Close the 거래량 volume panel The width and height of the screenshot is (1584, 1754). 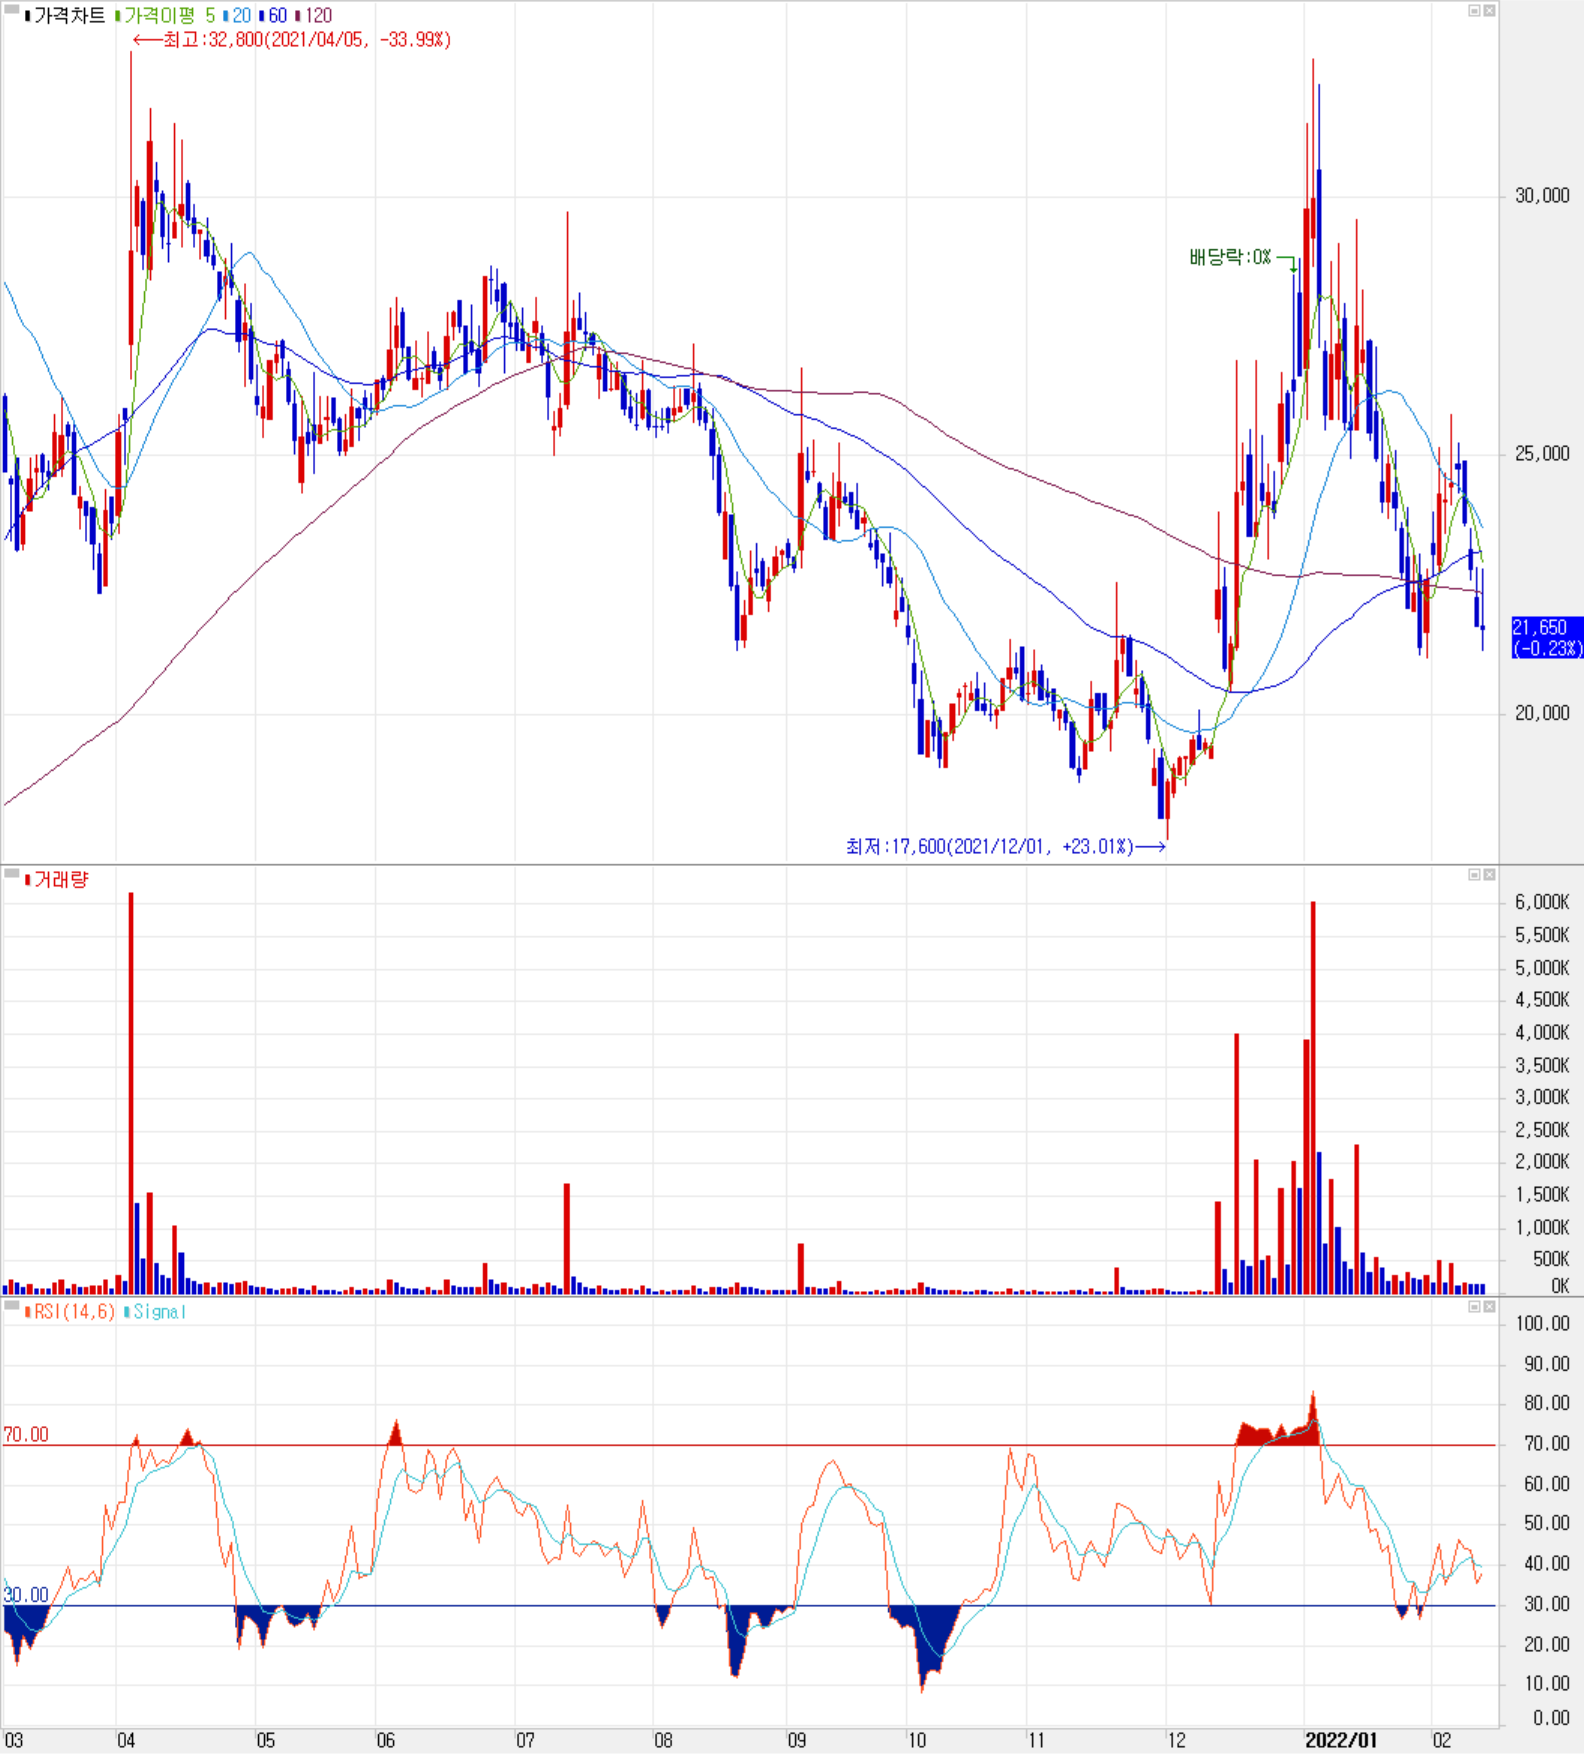click(1489, 875)
